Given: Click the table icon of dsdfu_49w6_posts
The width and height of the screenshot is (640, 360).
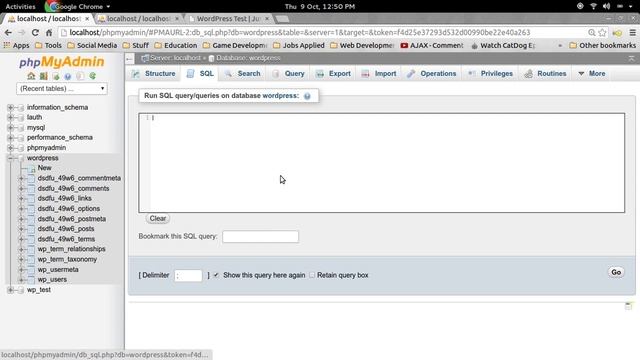Looking at the screenshot, I should [x=31, y=229].
